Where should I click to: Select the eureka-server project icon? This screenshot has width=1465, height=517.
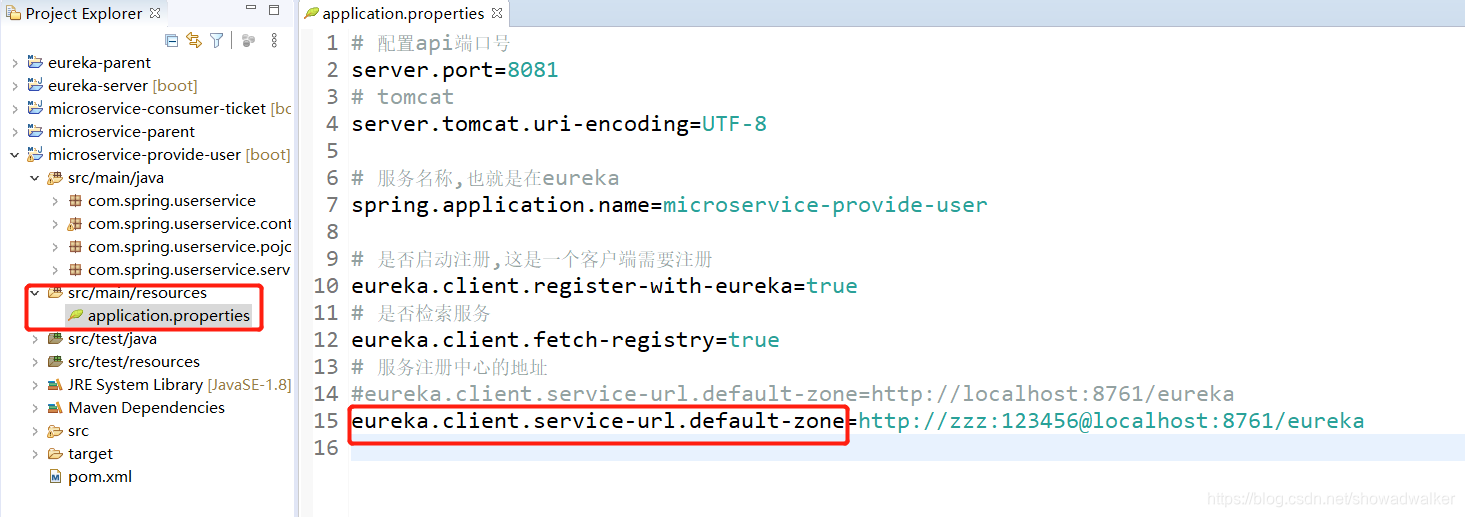tap(34, 85)
